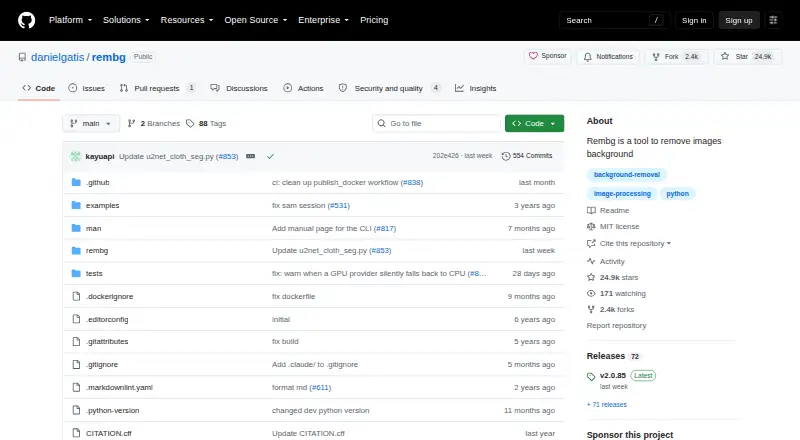Open the tests folder

[94, 274]
